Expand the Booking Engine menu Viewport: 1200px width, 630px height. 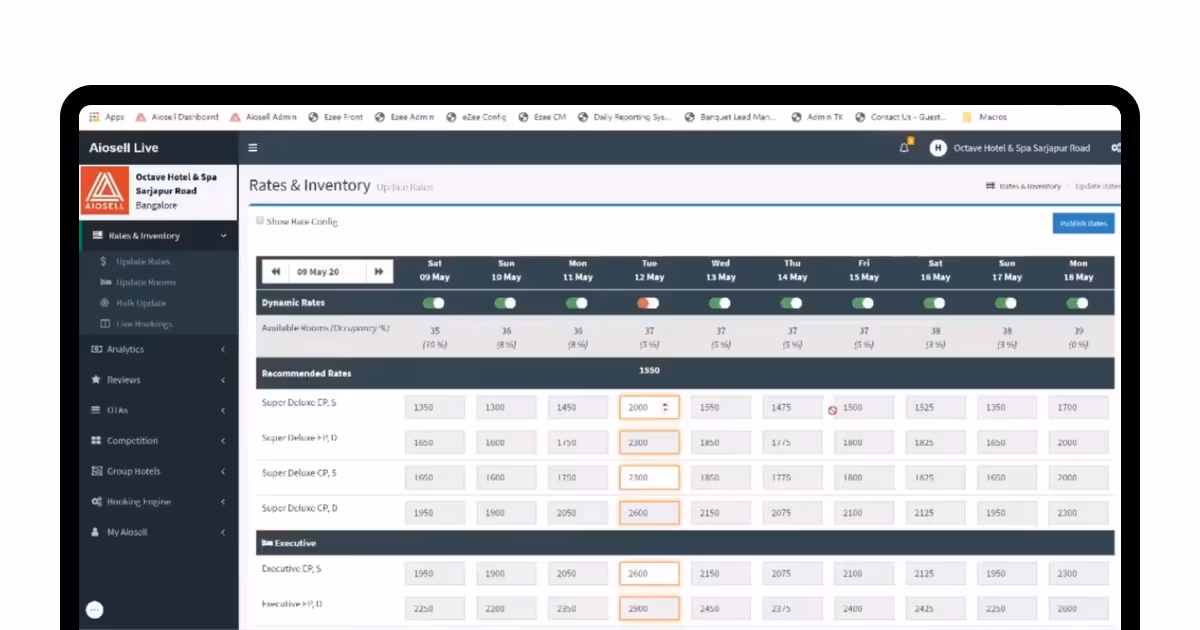pyautogui.click(x=159, y=502)
